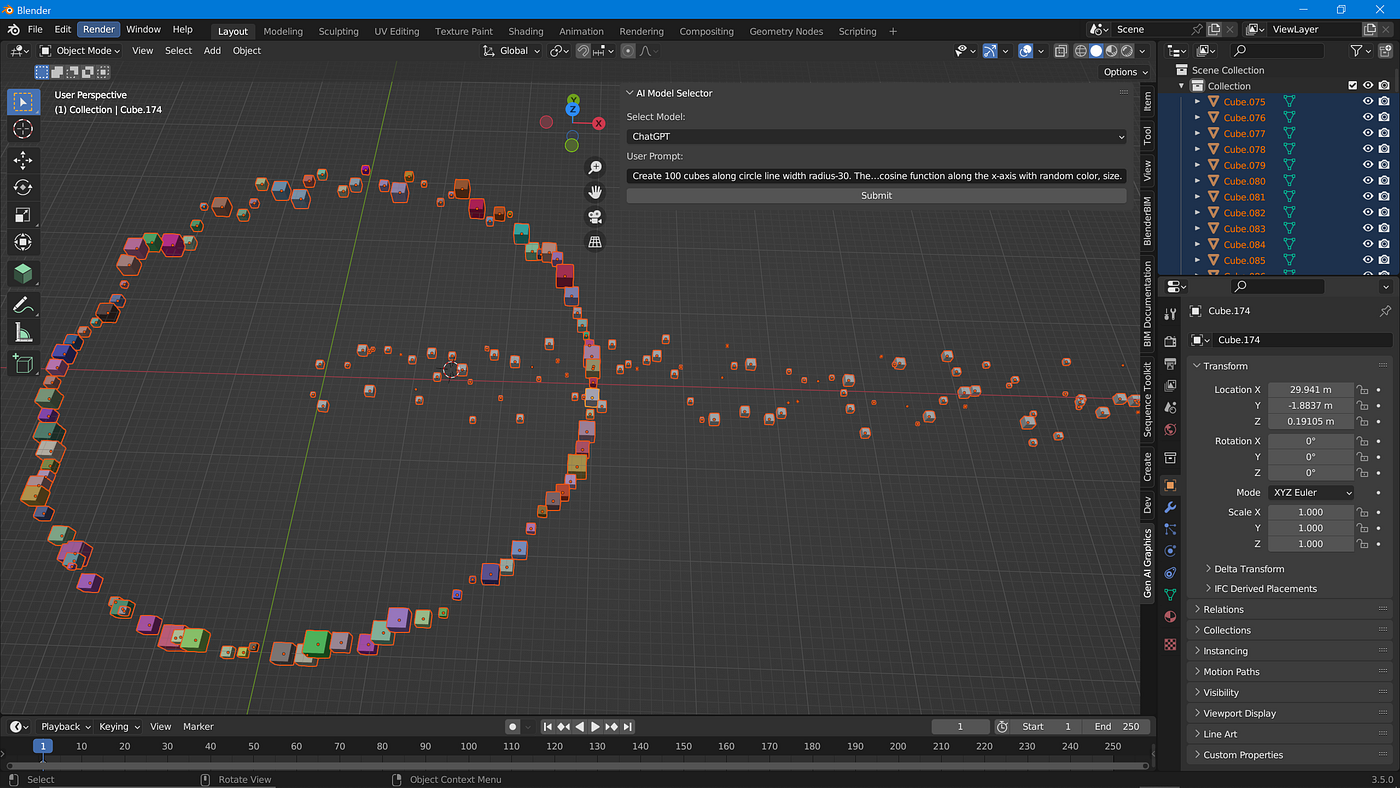Click the Submit button
1400x788 pixels.
pyautogui.click(x=877, y=195)
